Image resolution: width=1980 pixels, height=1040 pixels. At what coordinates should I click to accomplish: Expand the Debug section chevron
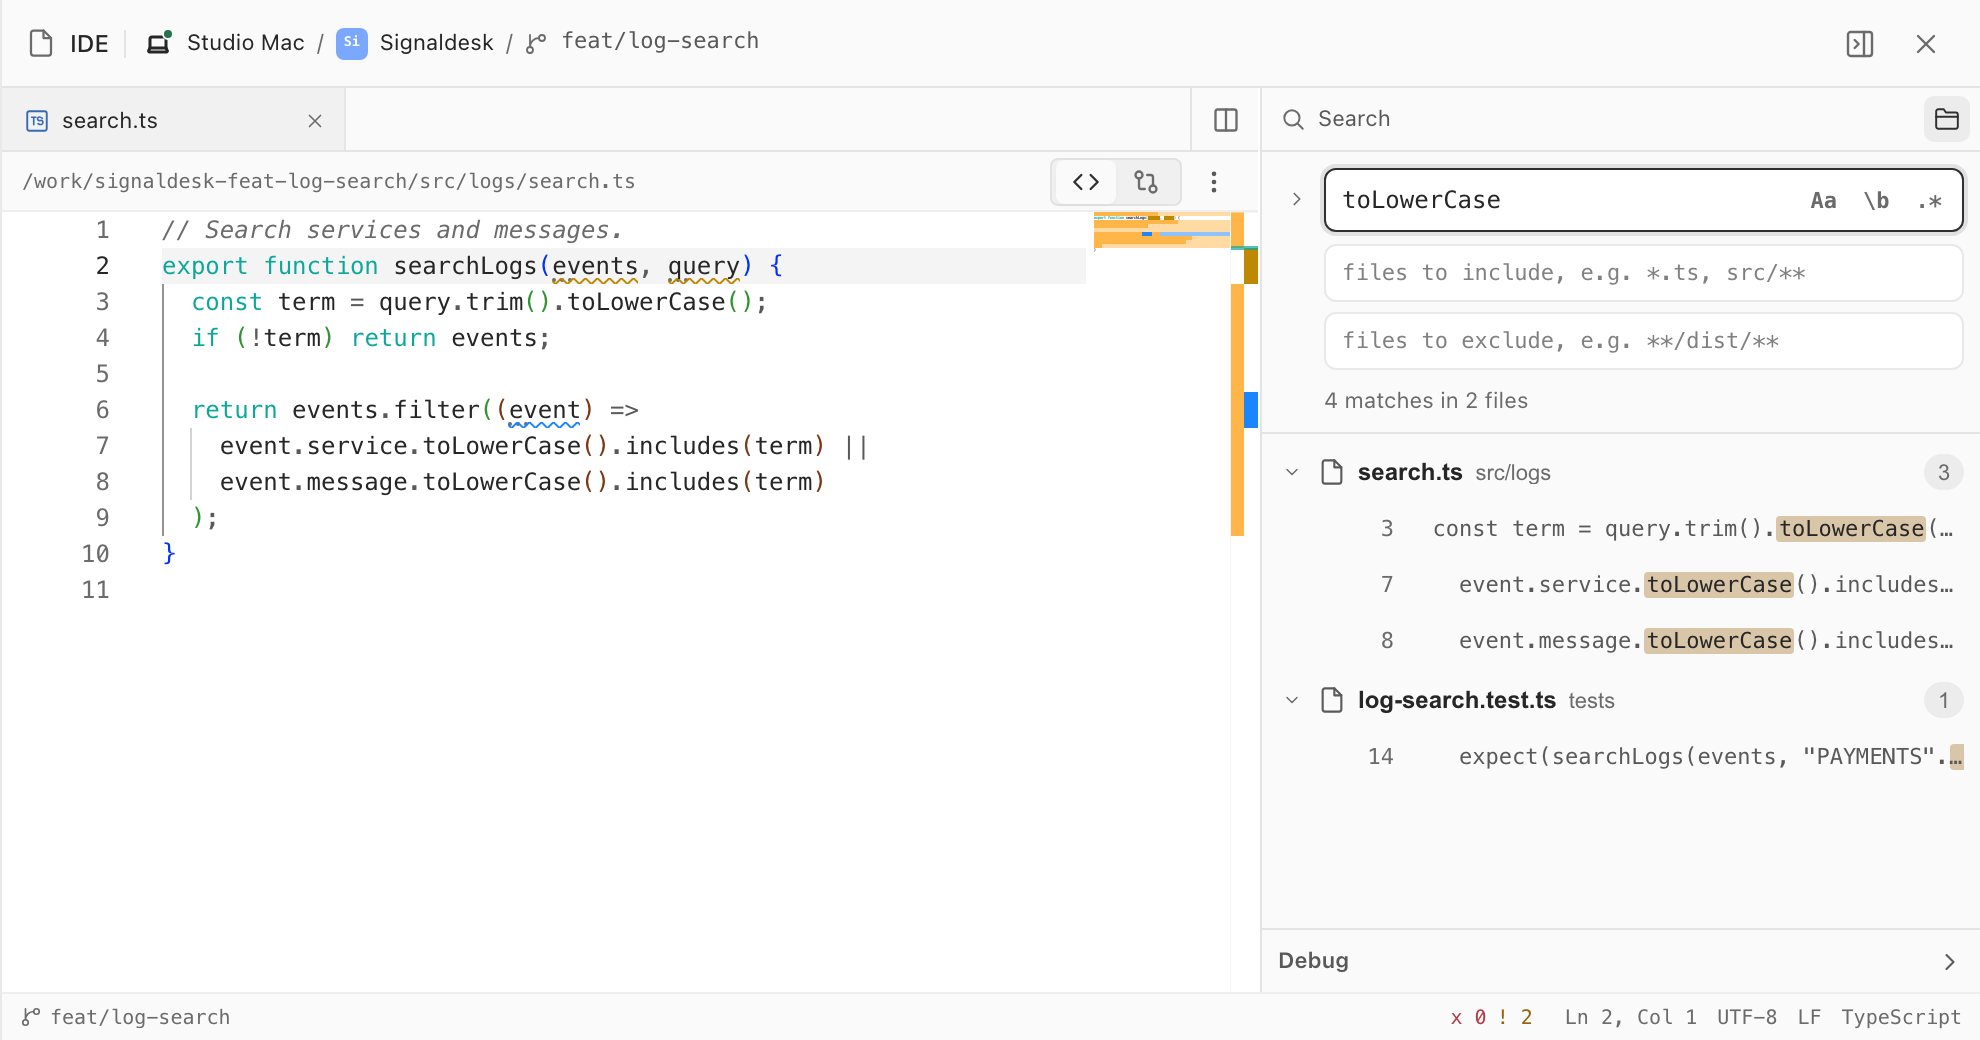pos(1949,961)
